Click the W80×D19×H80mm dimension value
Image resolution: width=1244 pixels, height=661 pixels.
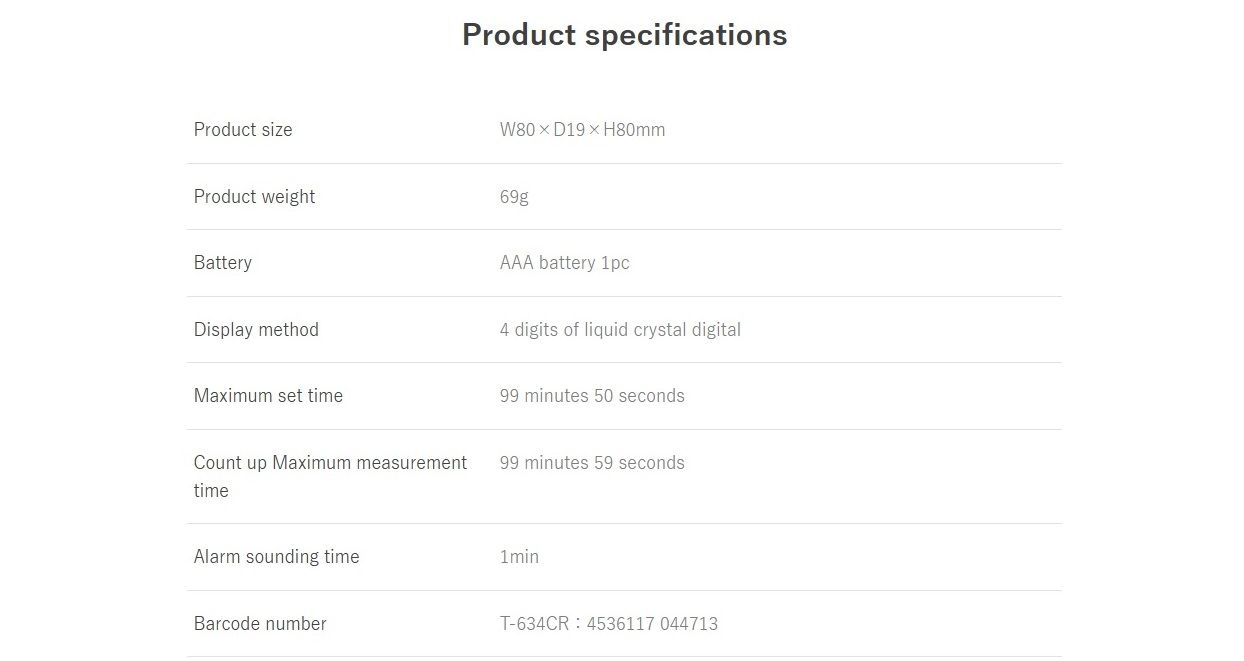pyautogui.click(x=582, y=130)
